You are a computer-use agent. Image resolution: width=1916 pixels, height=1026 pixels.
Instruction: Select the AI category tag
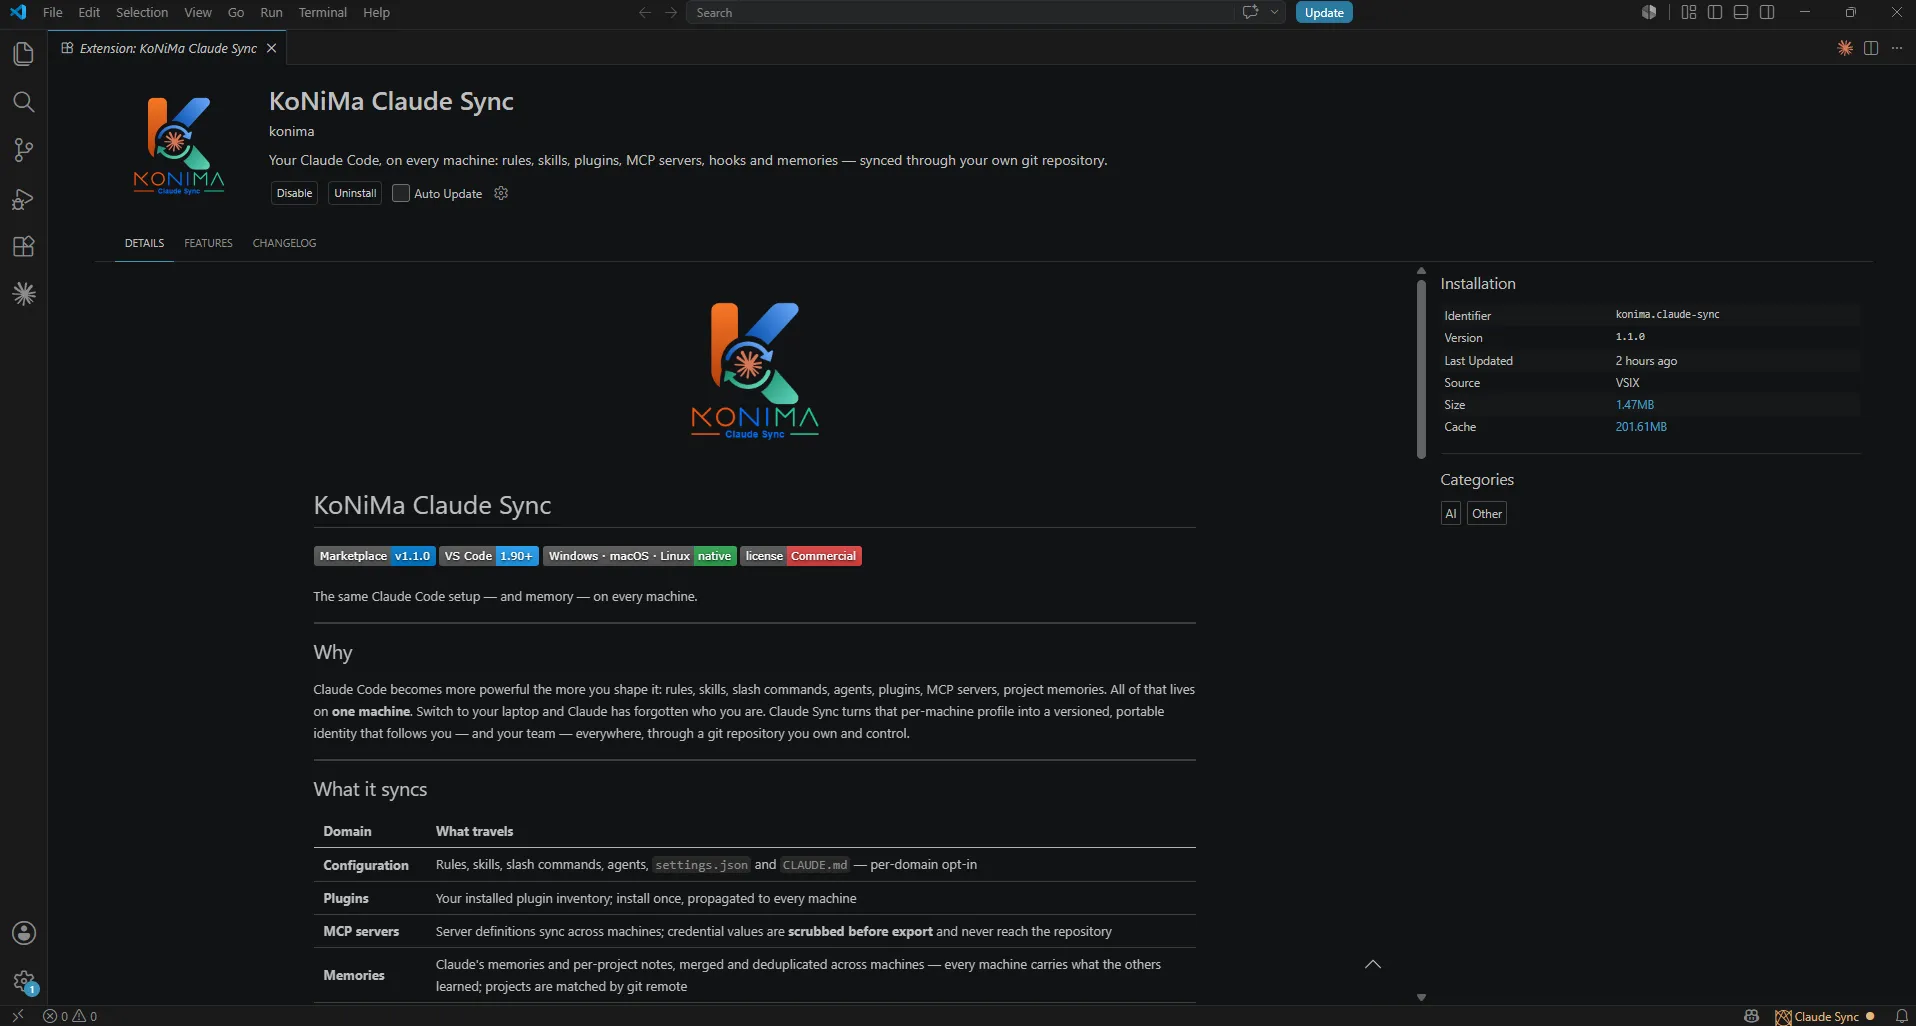click(1450, 513)
